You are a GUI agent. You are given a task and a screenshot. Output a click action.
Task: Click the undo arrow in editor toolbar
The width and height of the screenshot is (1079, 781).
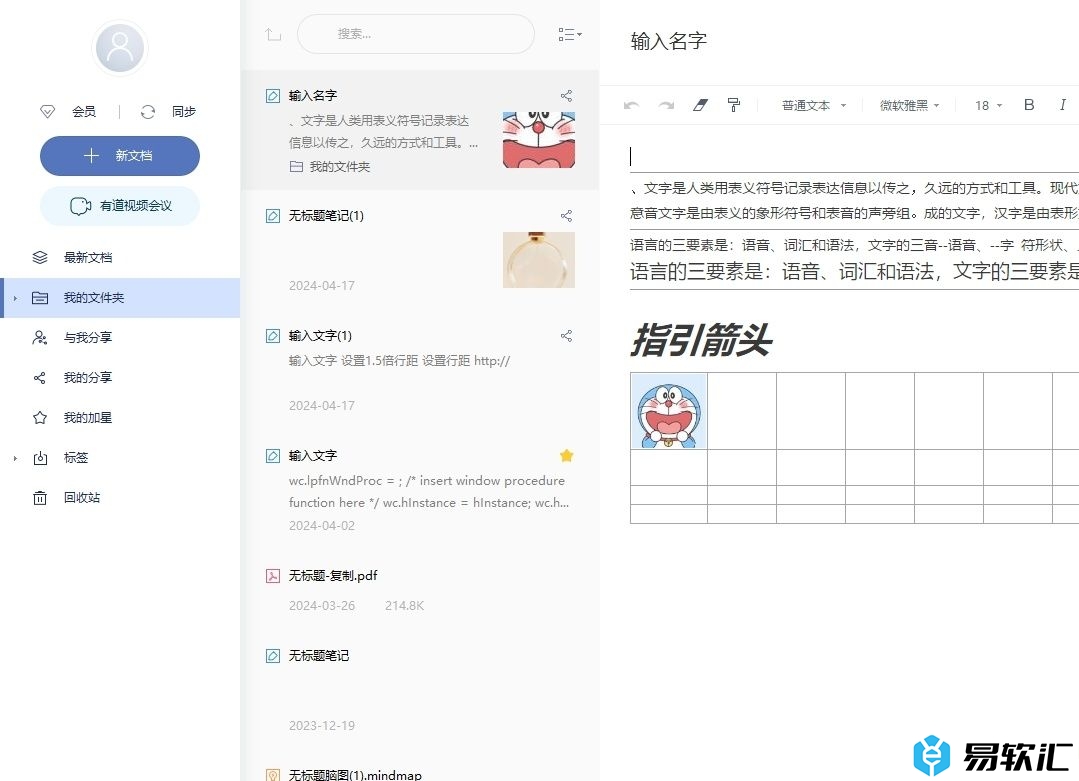632,105
